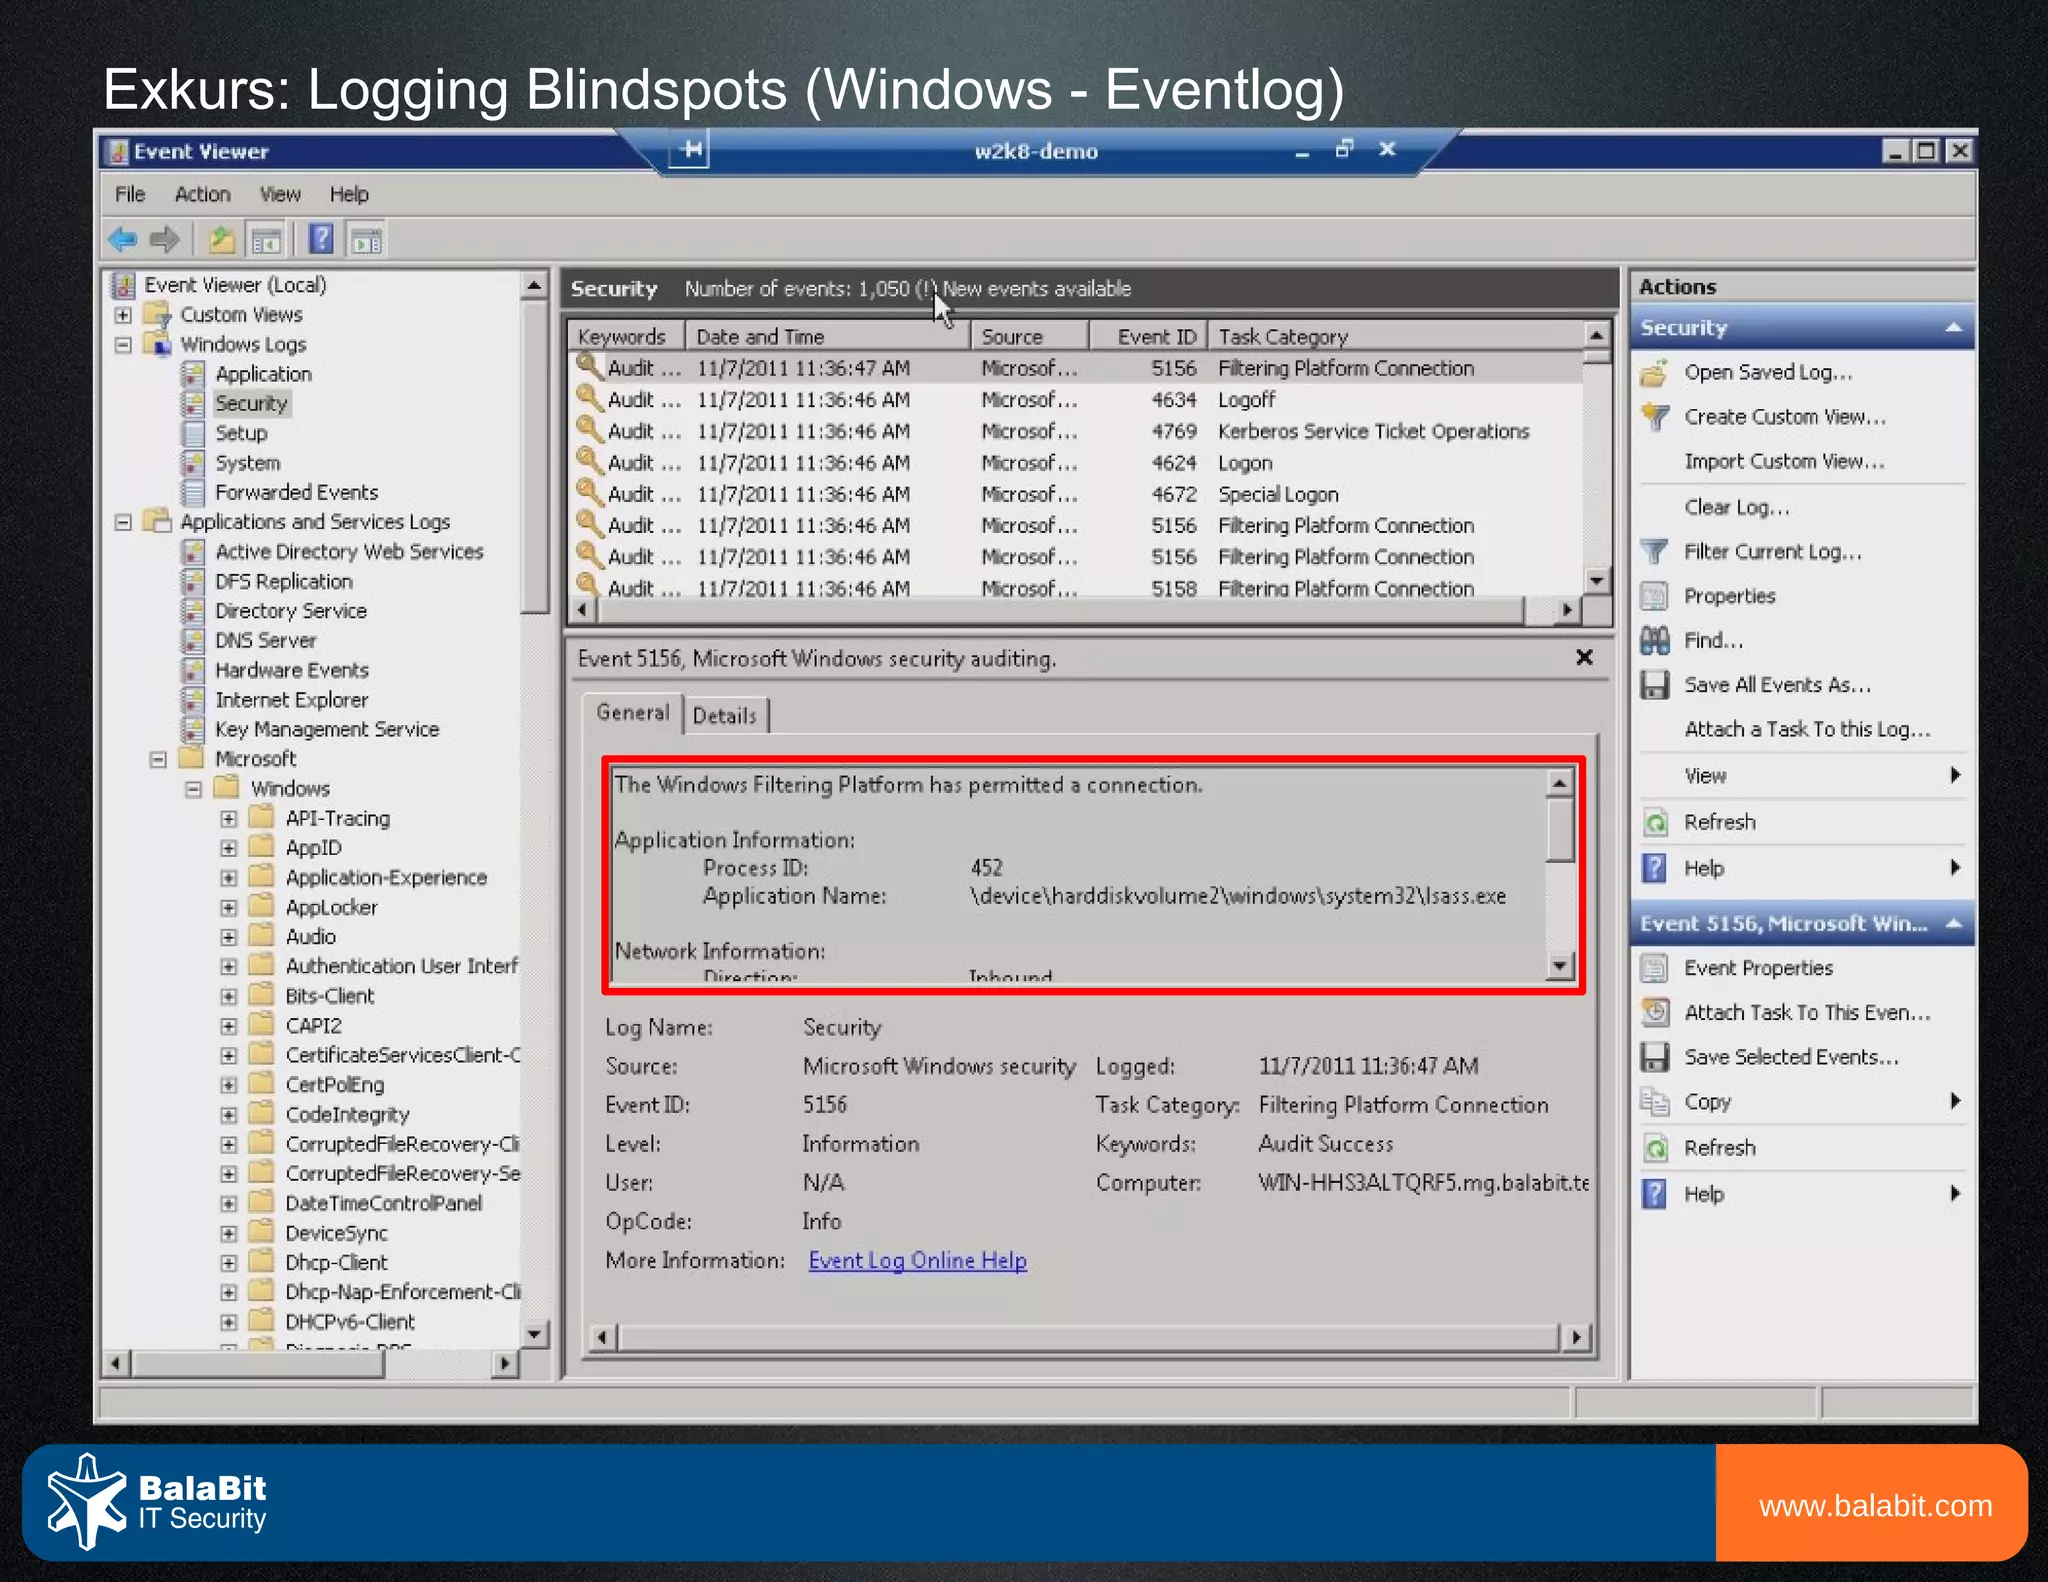Screen dimensions: 2048x1582
Task: Click the Forward arrow toolbar icon
Action: tap(164, 239)
